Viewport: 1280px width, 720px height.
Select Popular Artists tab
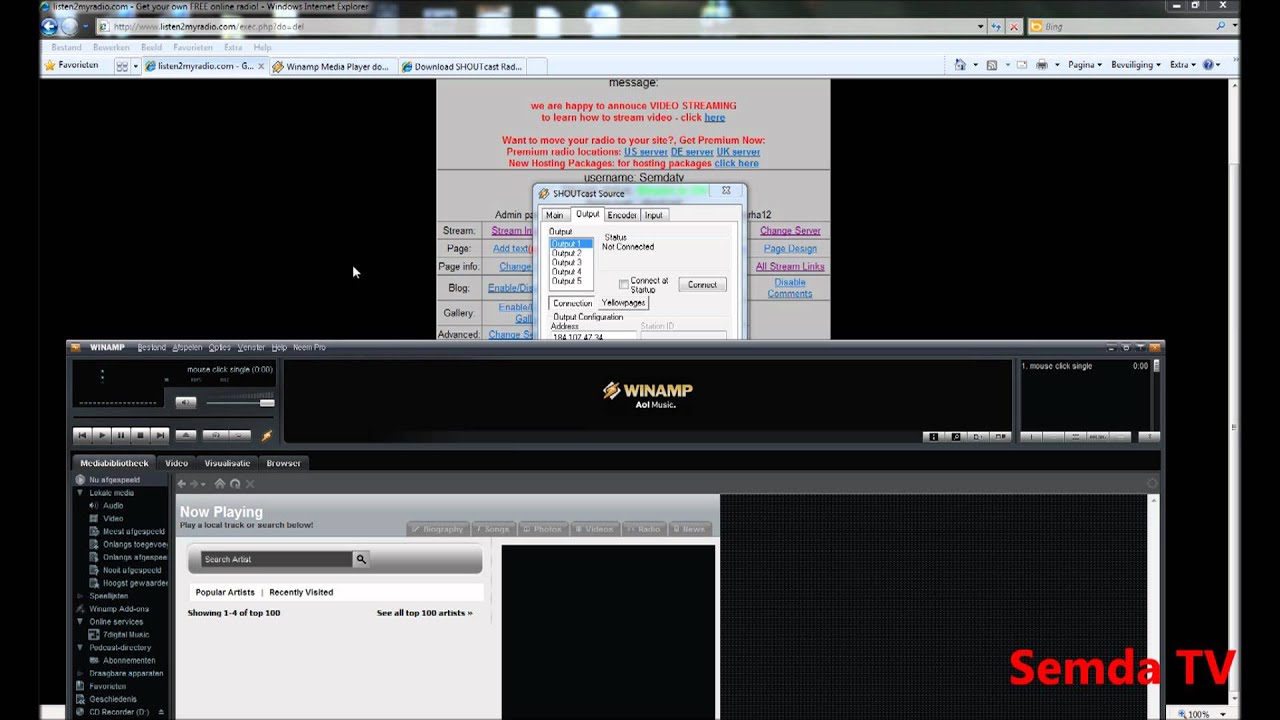coord(225,592)
